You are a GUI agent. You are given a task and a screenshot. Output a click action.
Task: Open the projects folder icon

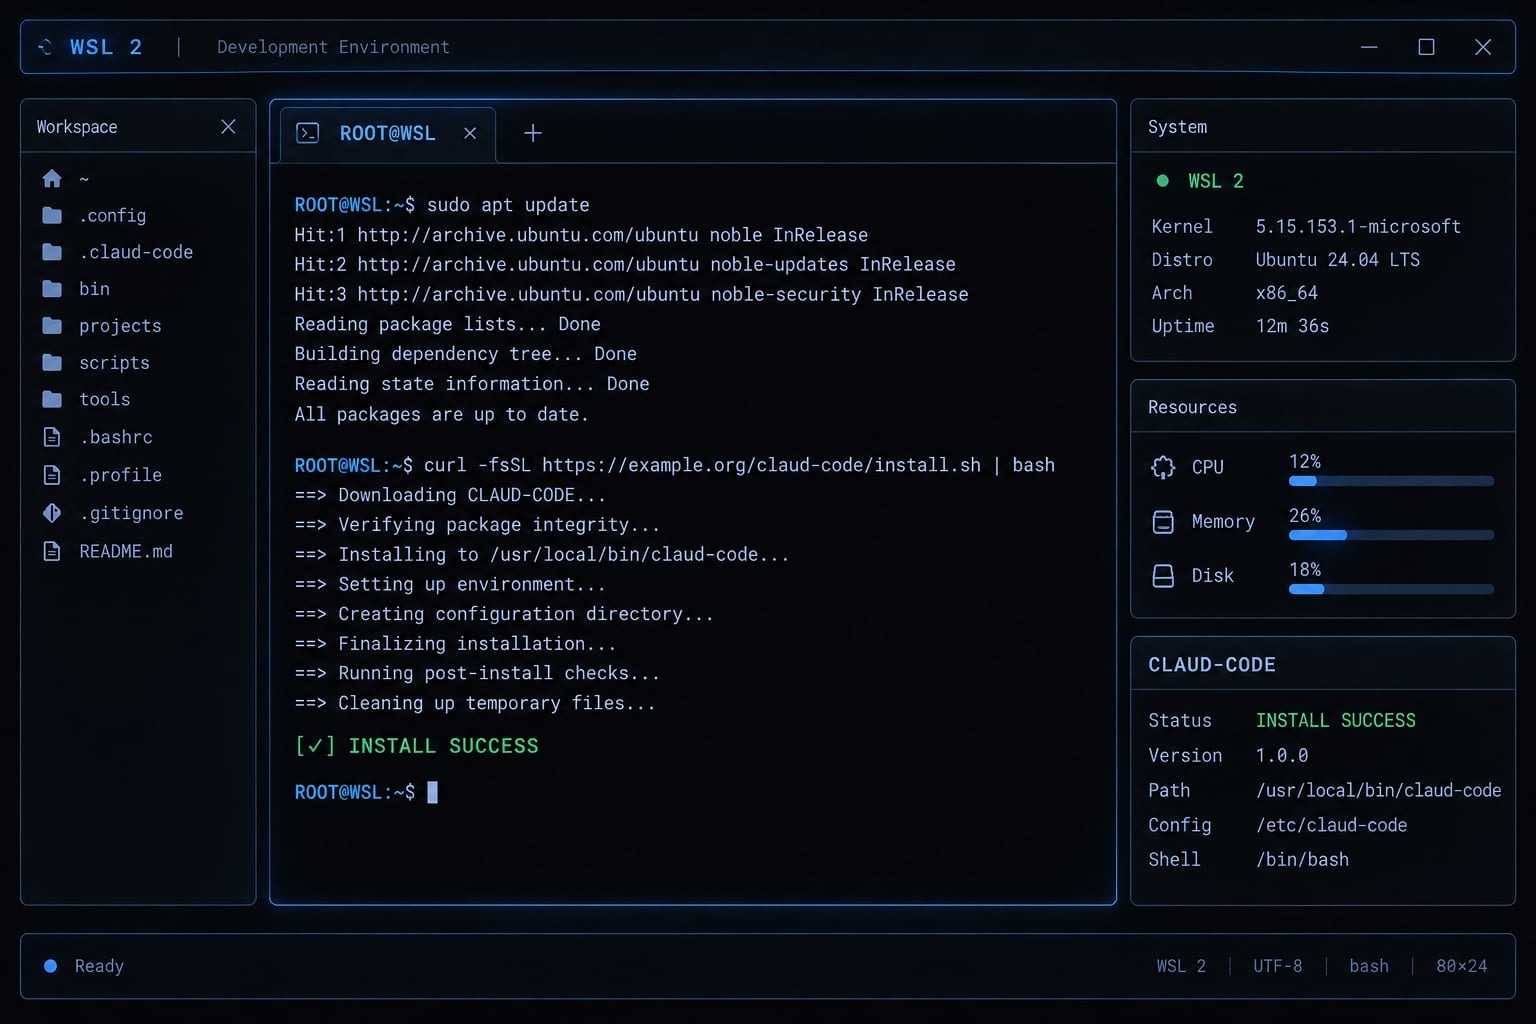click(x=52, y=326)
